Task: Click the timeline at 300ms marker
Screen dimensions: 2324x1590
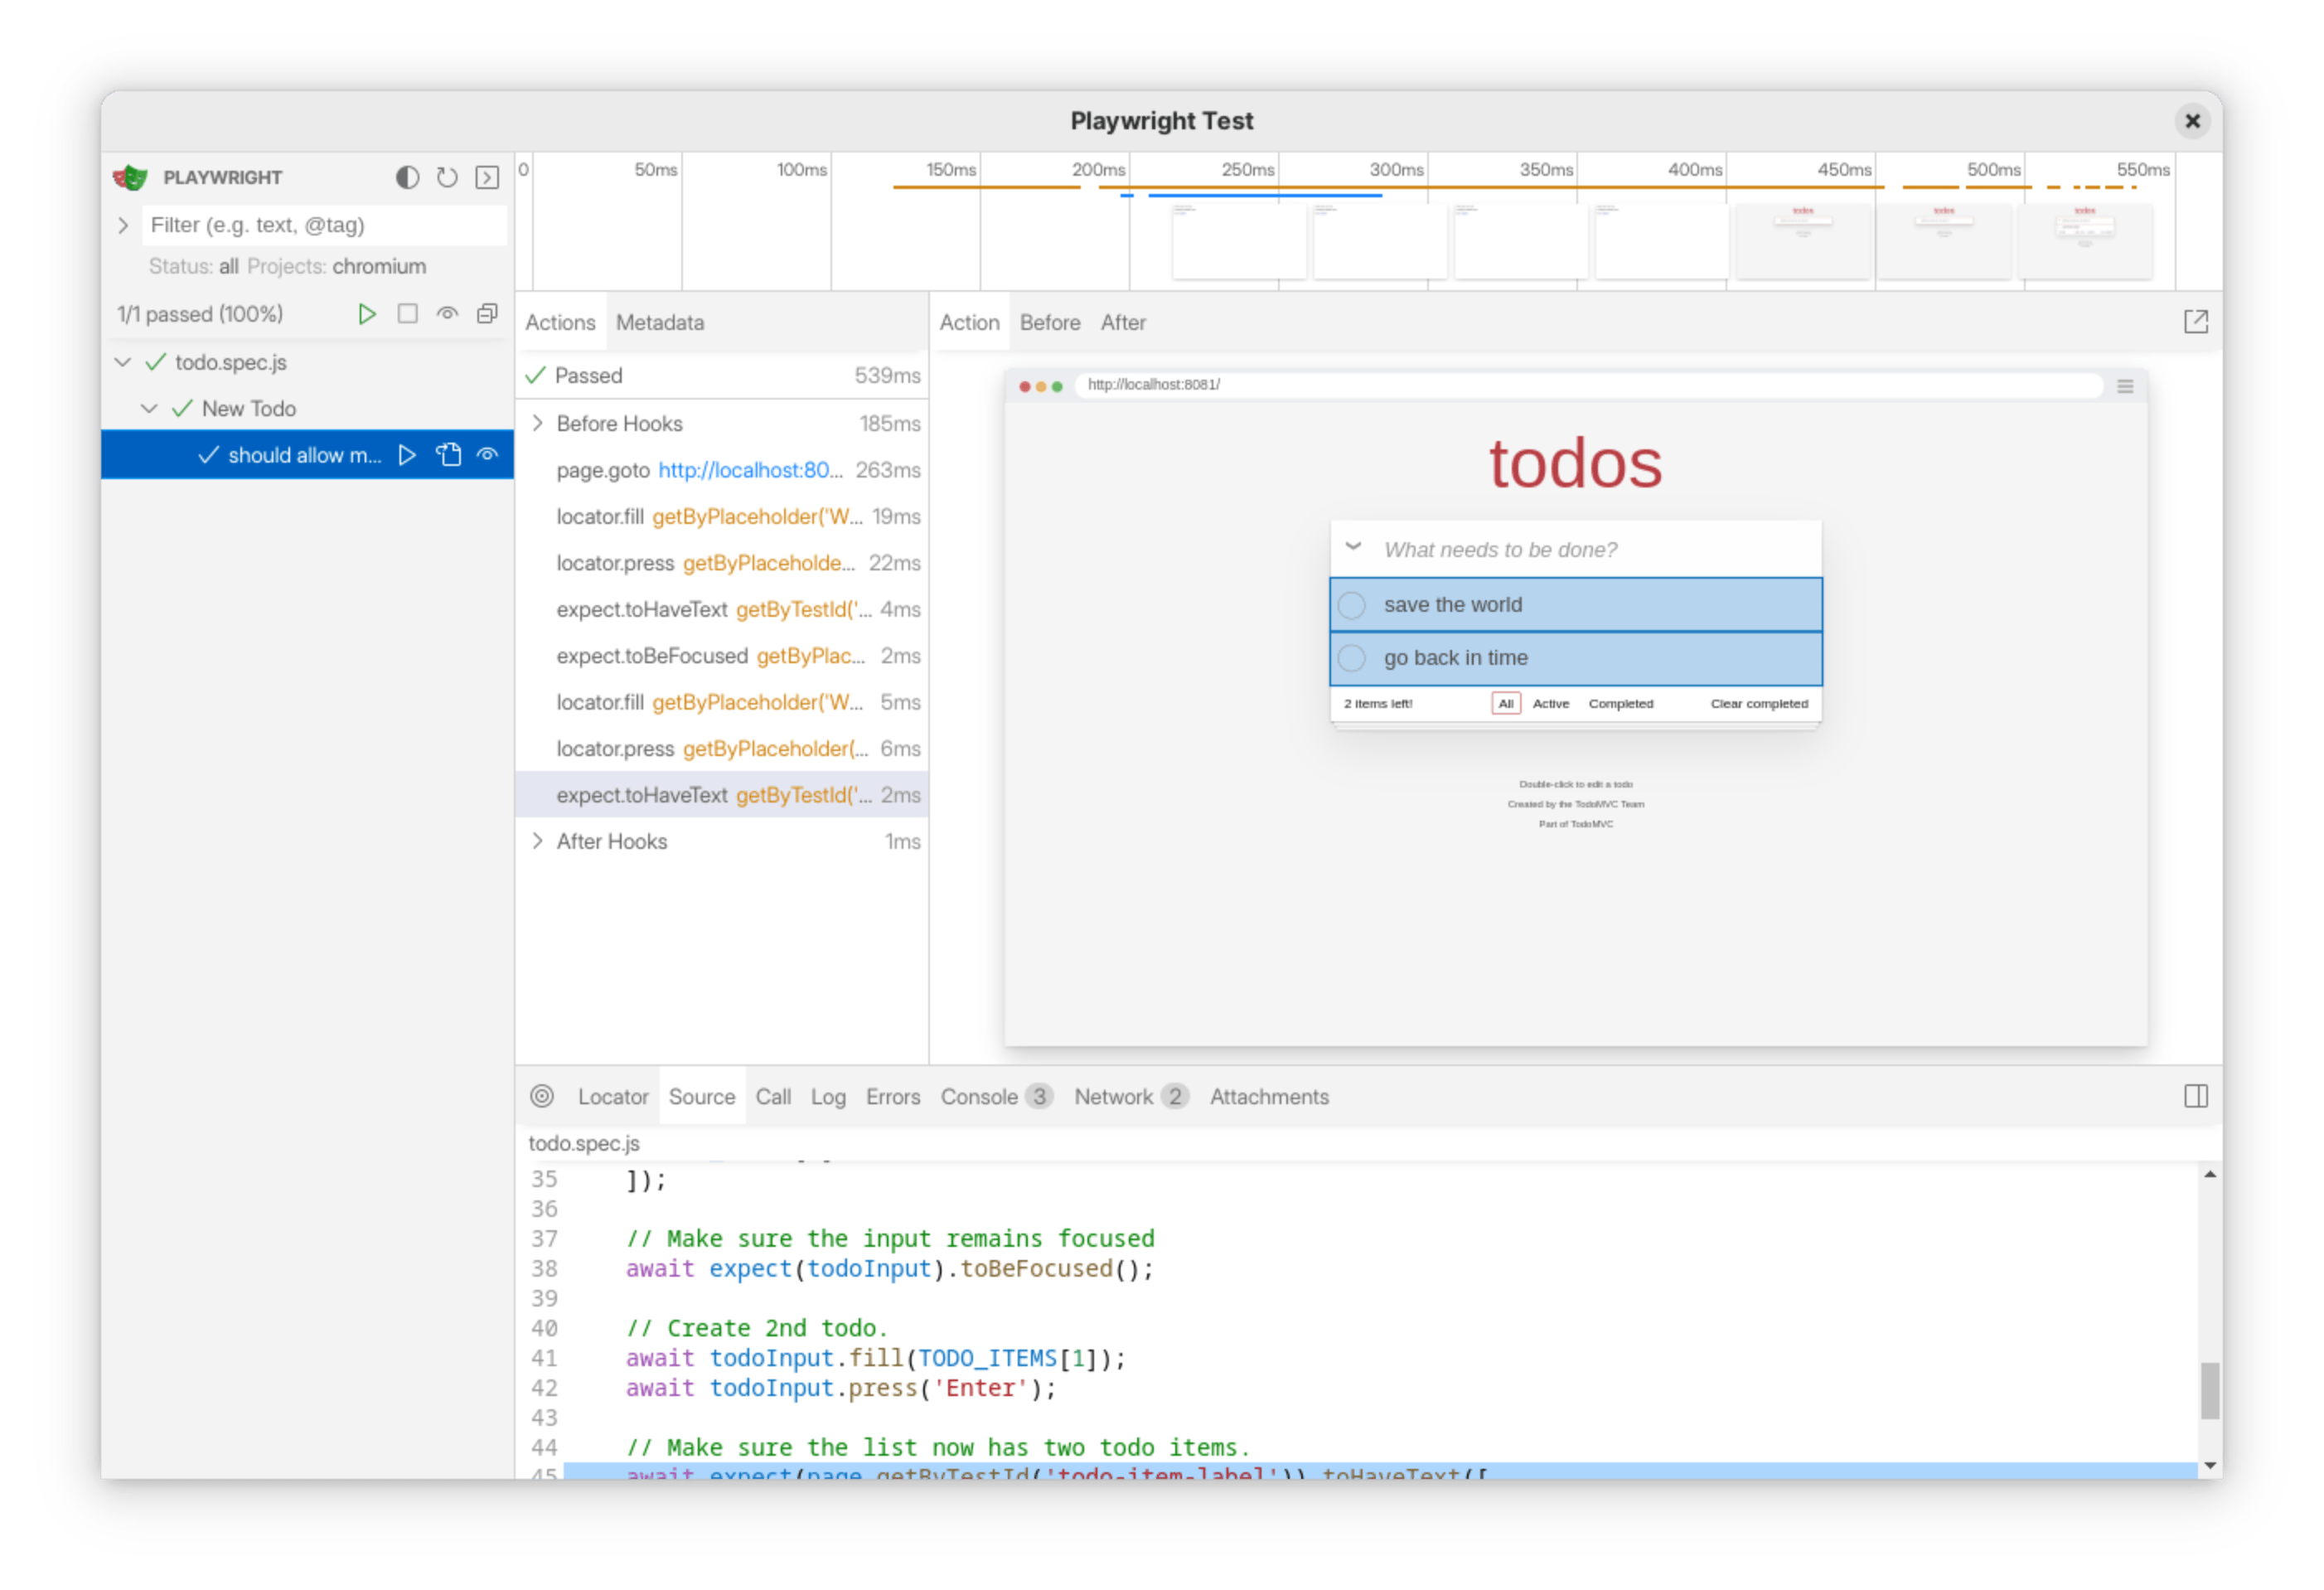Action: tap(1398, 169)
